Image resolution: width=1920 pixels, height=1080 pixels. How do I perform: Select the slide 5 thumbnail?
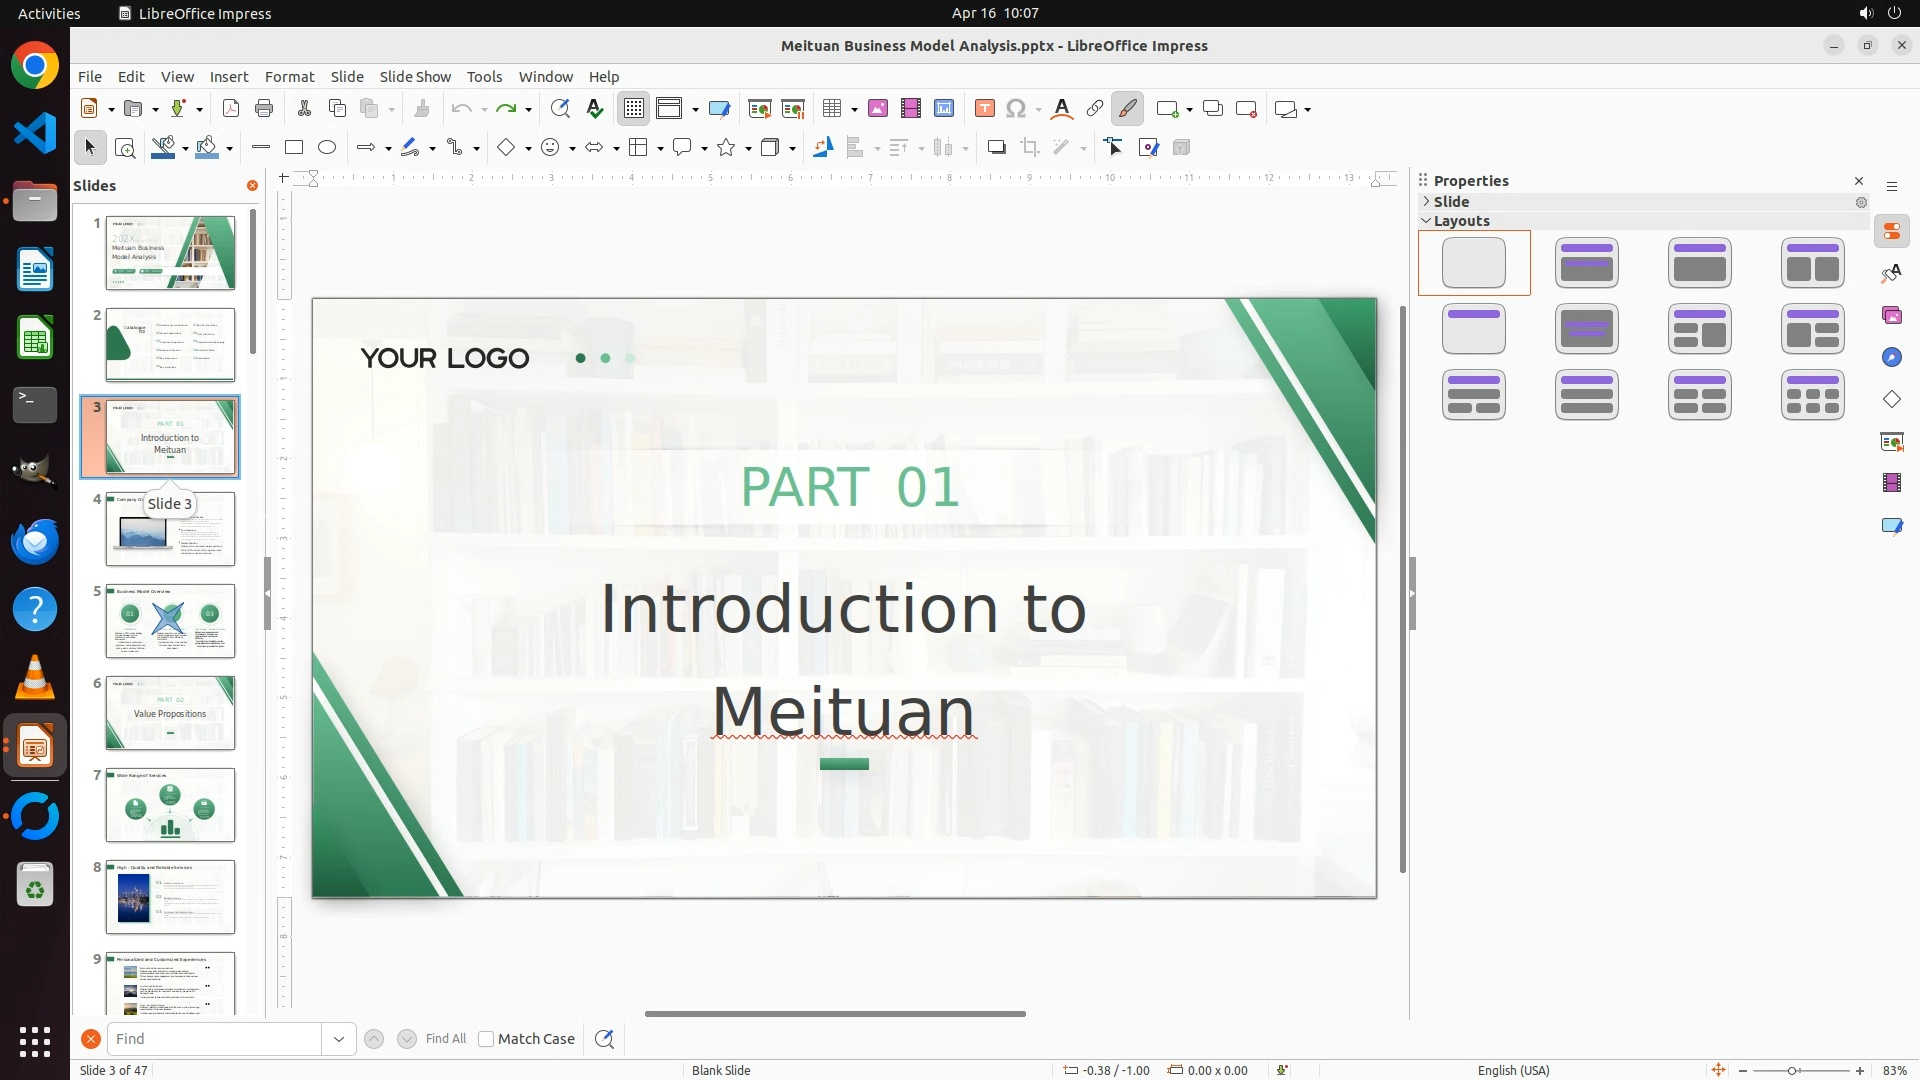(x=170, y=621)
